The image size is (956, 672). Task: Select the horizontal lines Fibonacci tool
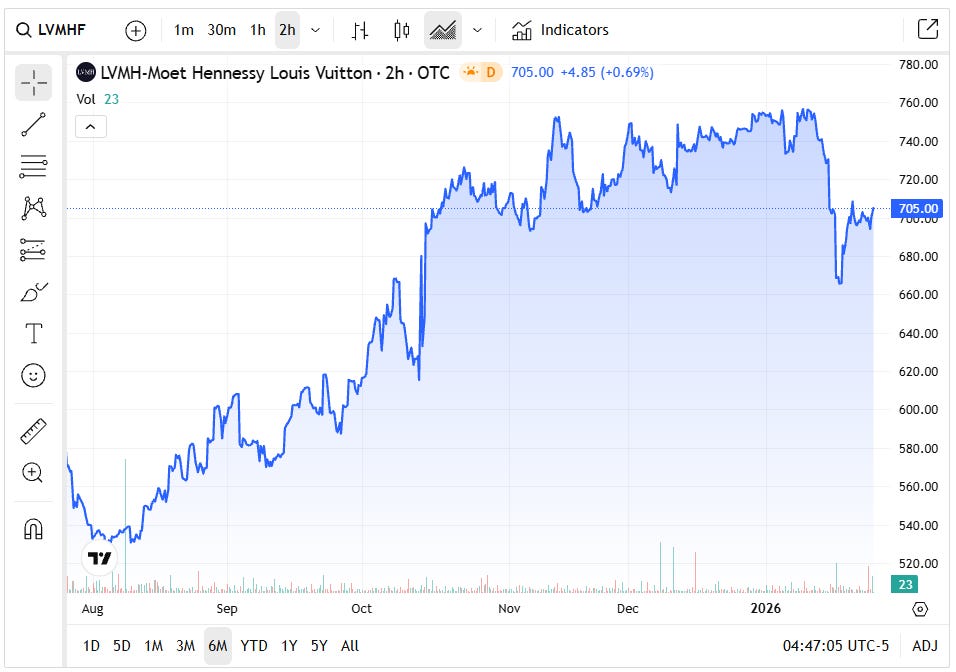(34, 166)
